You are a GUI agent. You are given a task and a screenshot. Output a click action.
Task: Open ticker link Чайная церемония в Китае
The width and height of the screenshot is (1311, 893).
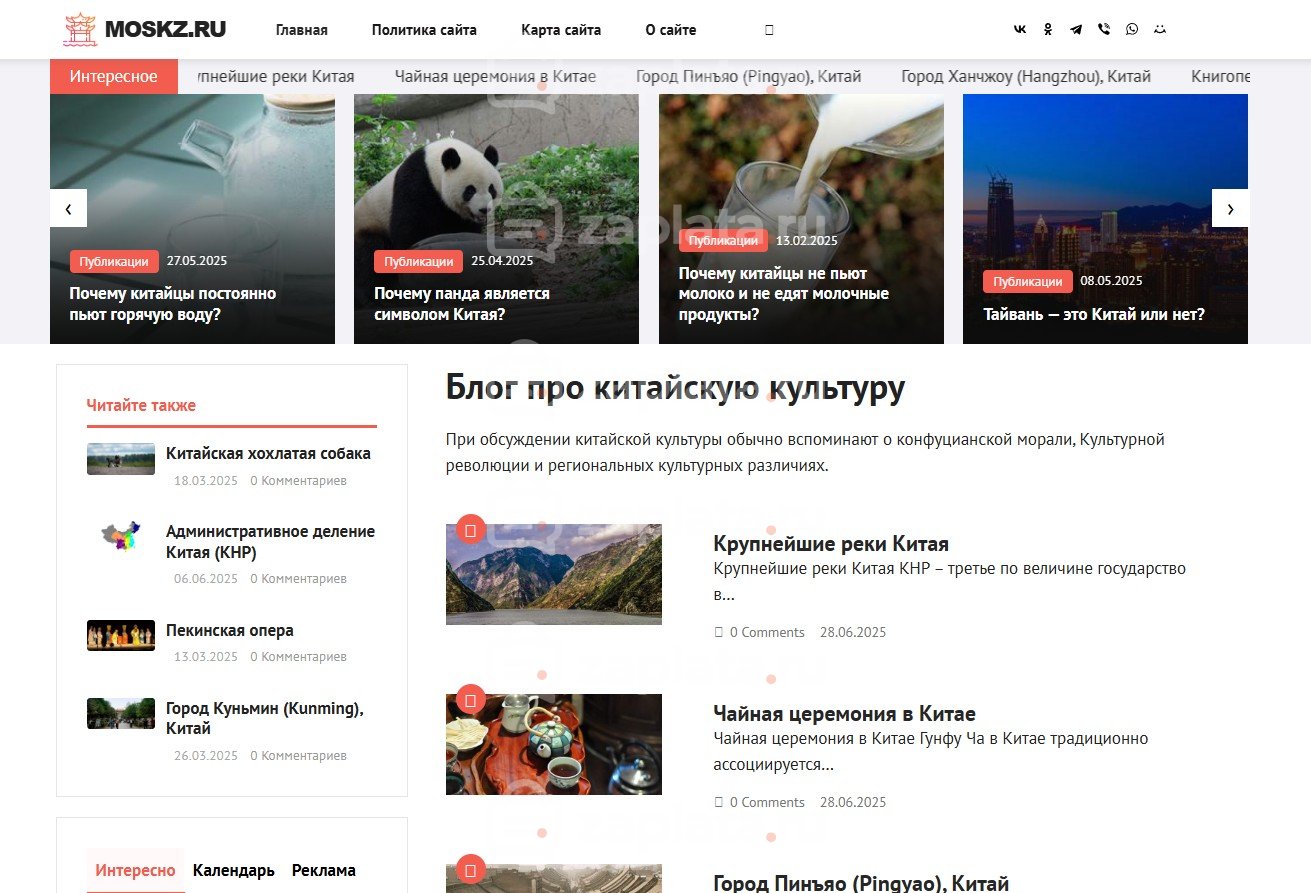(495, 76)
